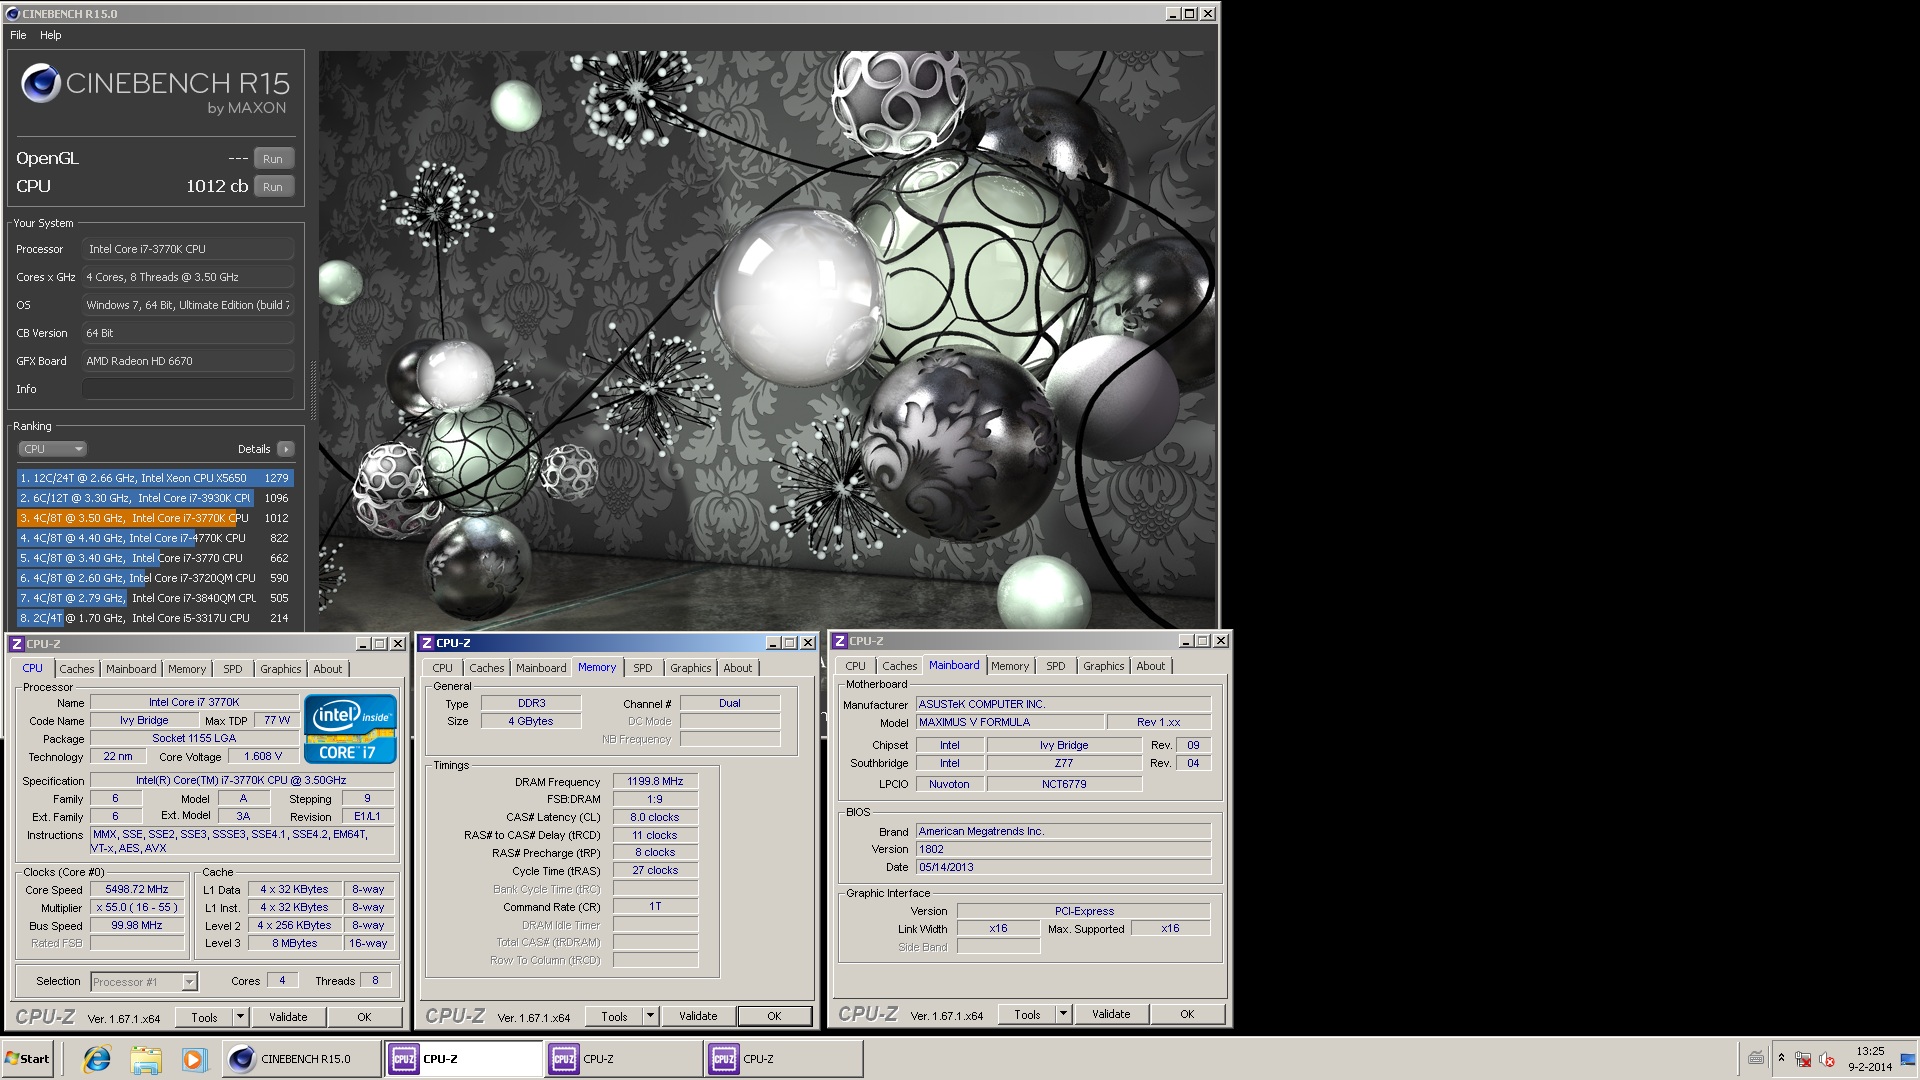Click the on-screen keyboard tray icon

(x=1756, y=1058)
